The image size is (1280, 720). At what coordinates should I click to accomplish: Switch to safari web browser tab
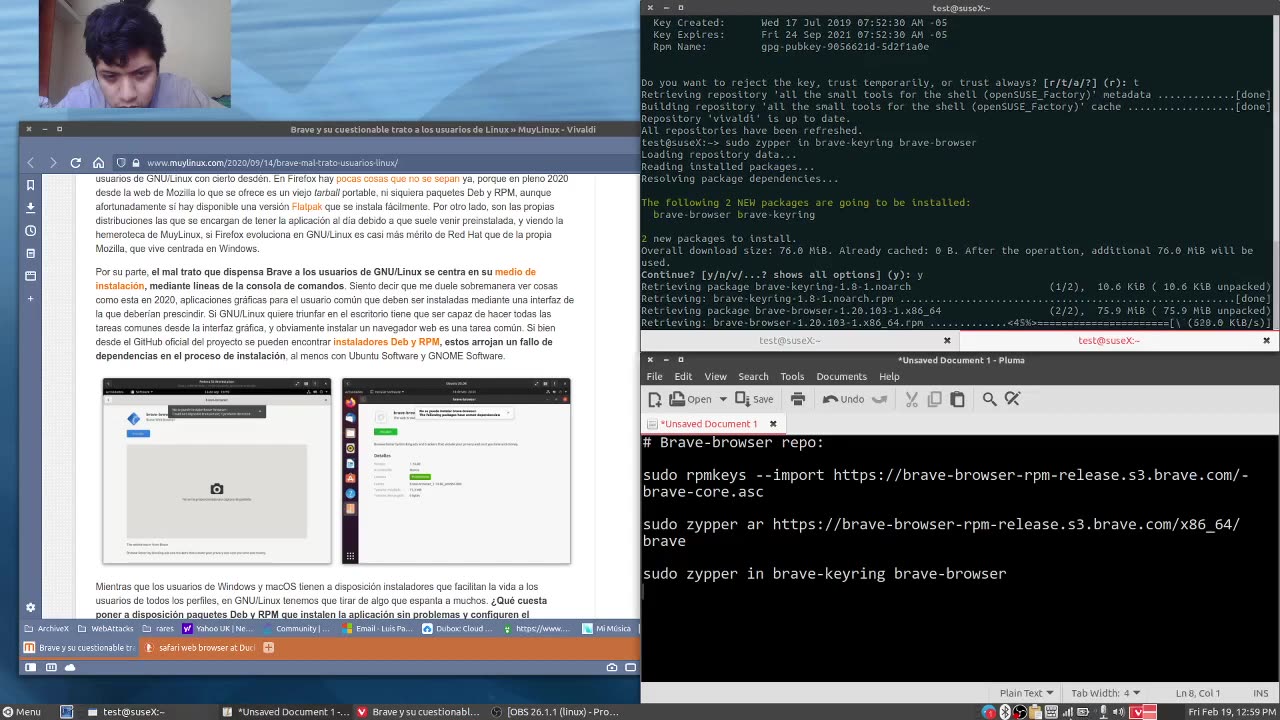(x=199, y=648)
